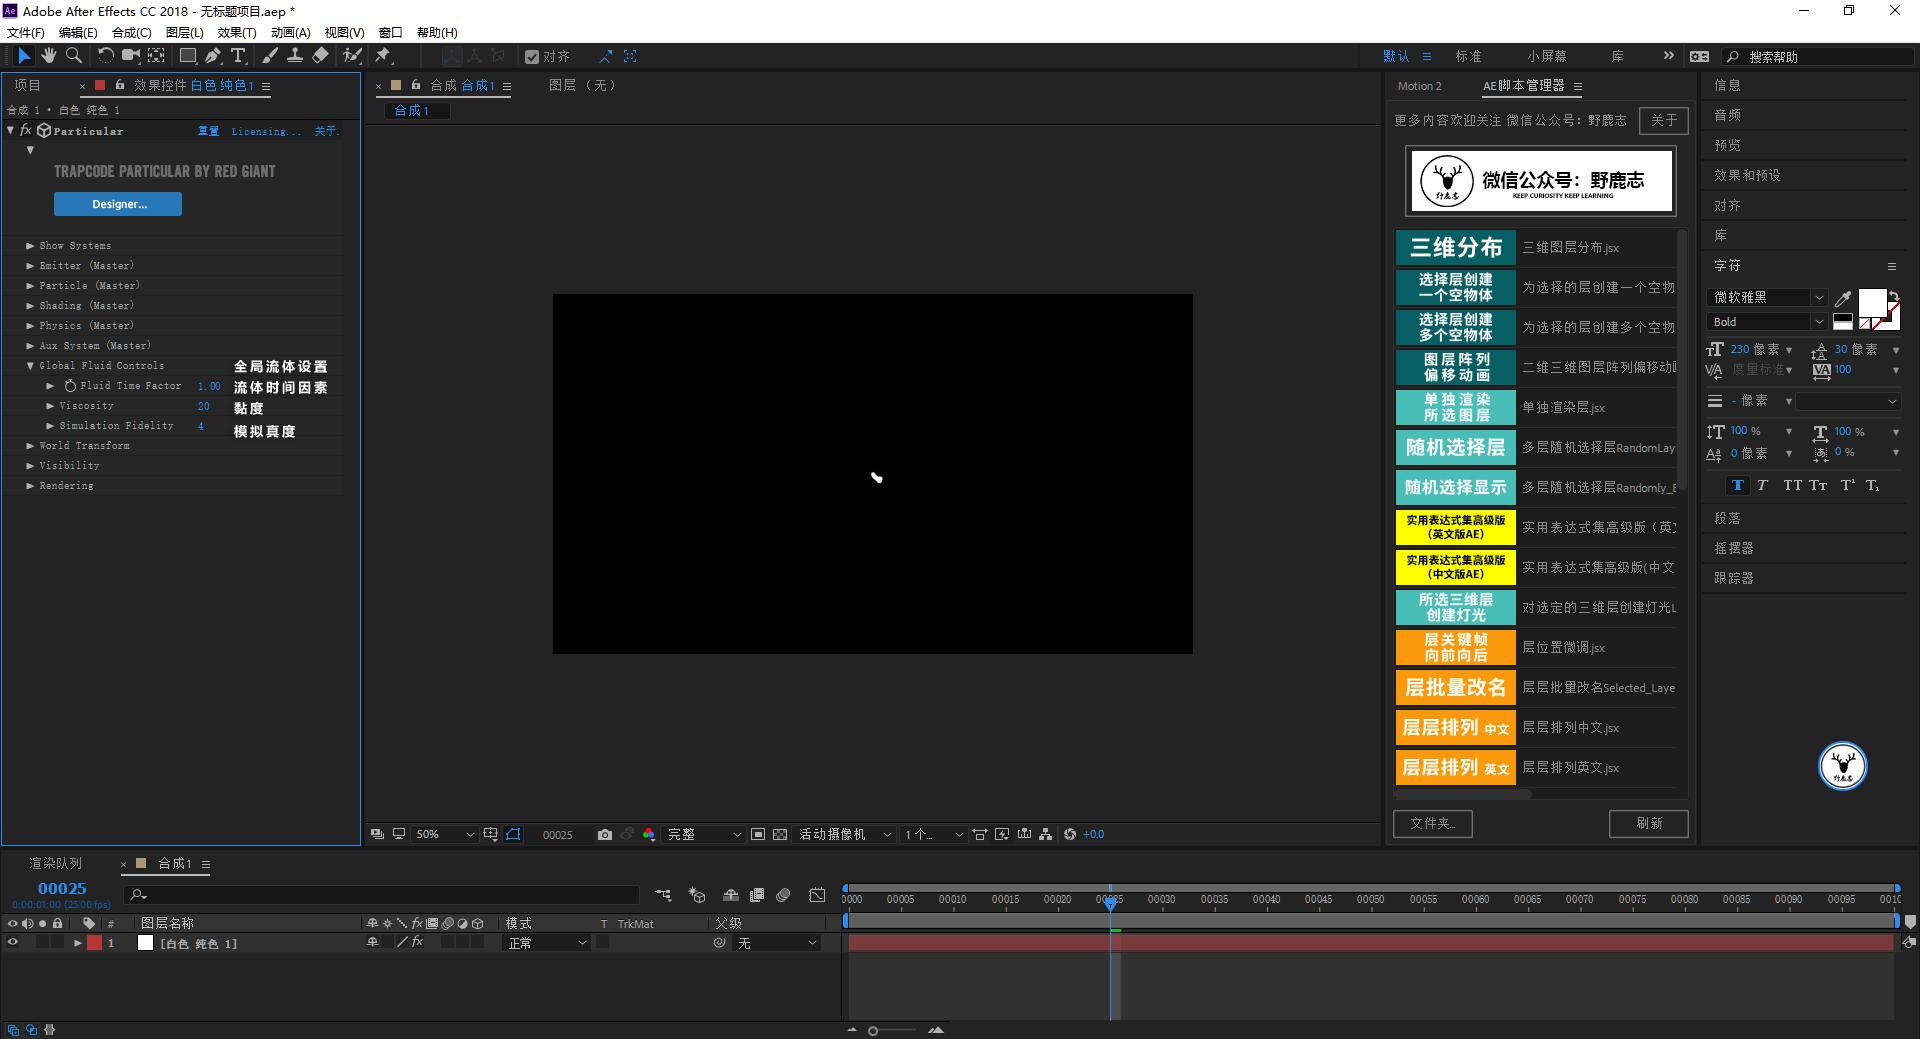Open the 50% magnification dropdown
This screenshot has height=1039, width=1920.
pos(445,834)
